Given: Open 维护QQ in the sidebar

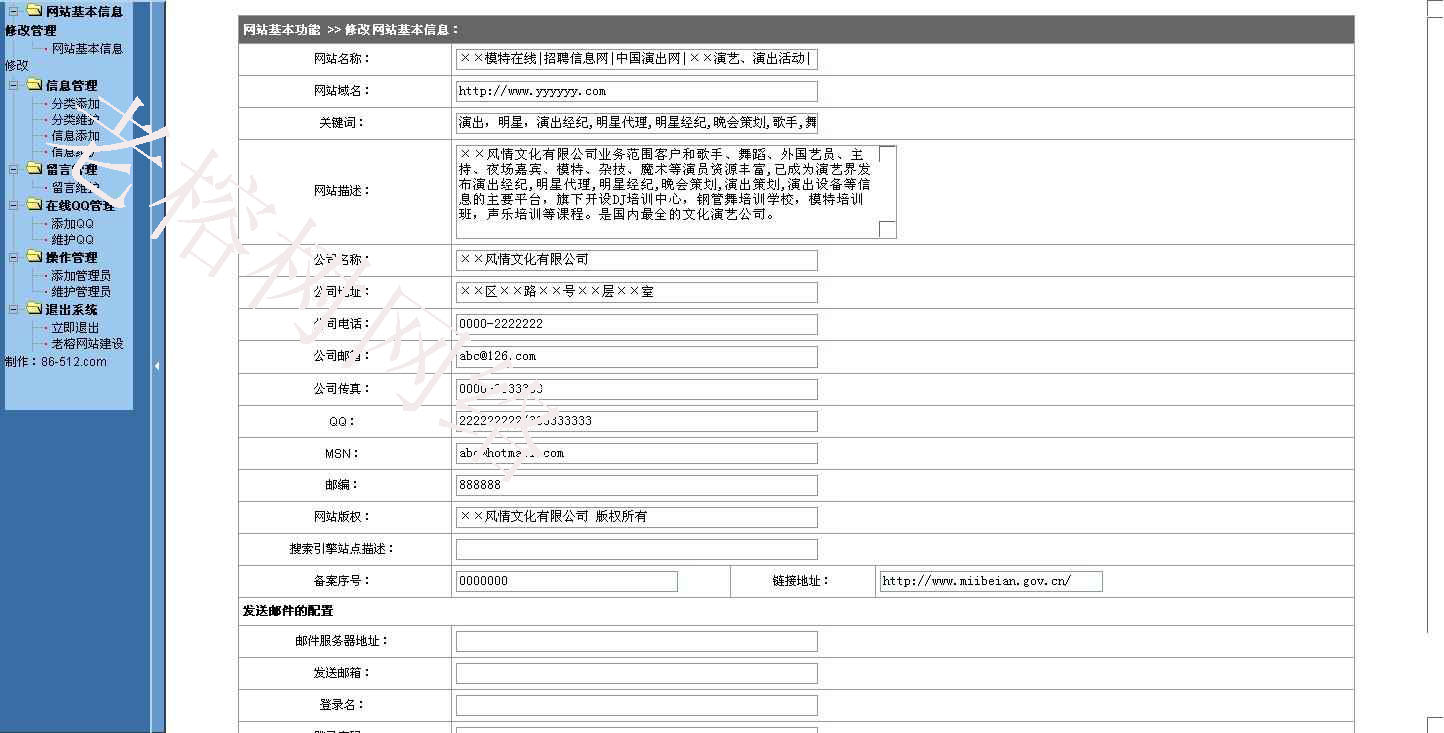Looking at the screenshot, I should click(x=72, y=239).
